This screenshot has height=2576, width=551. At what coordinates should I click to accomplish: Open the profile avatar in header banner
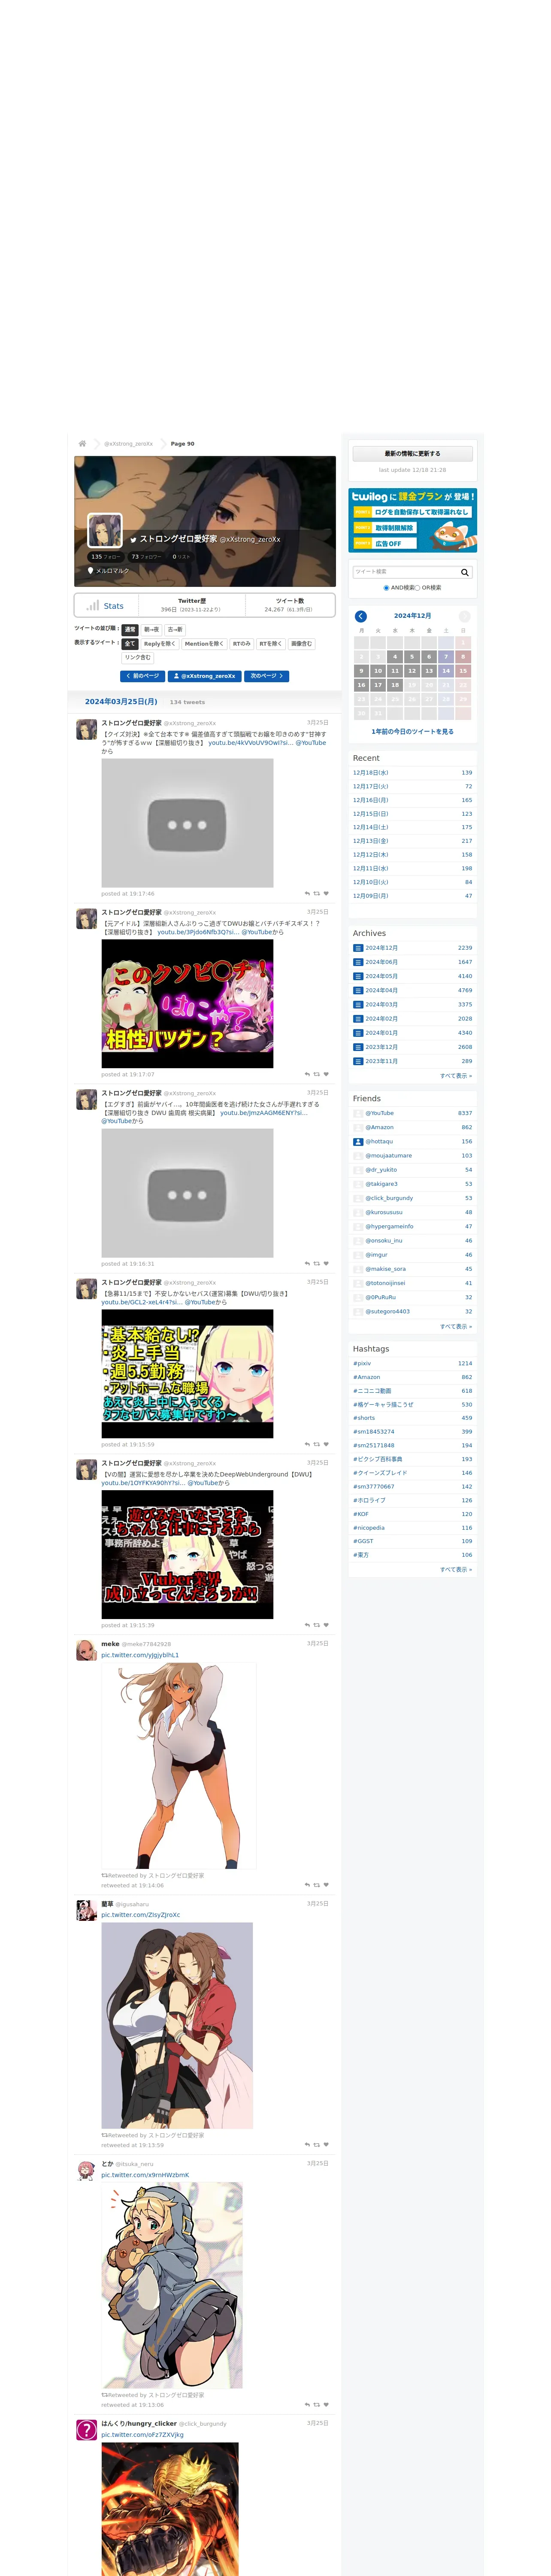105,530
